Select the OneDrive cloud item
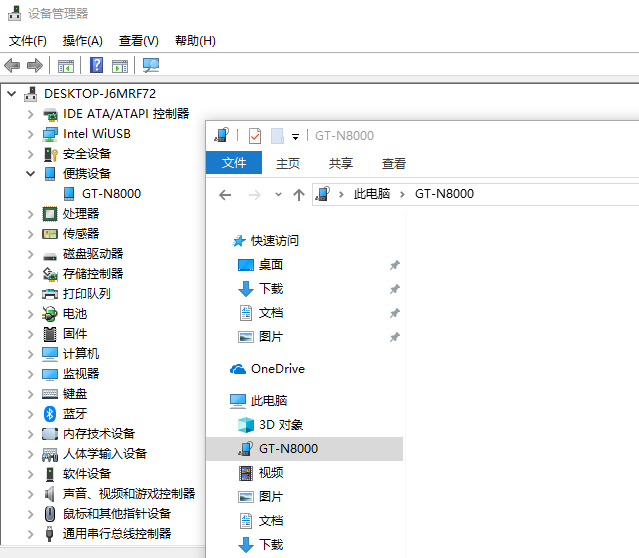The height and width of the screenshot is (558, 639). [277, 369]
